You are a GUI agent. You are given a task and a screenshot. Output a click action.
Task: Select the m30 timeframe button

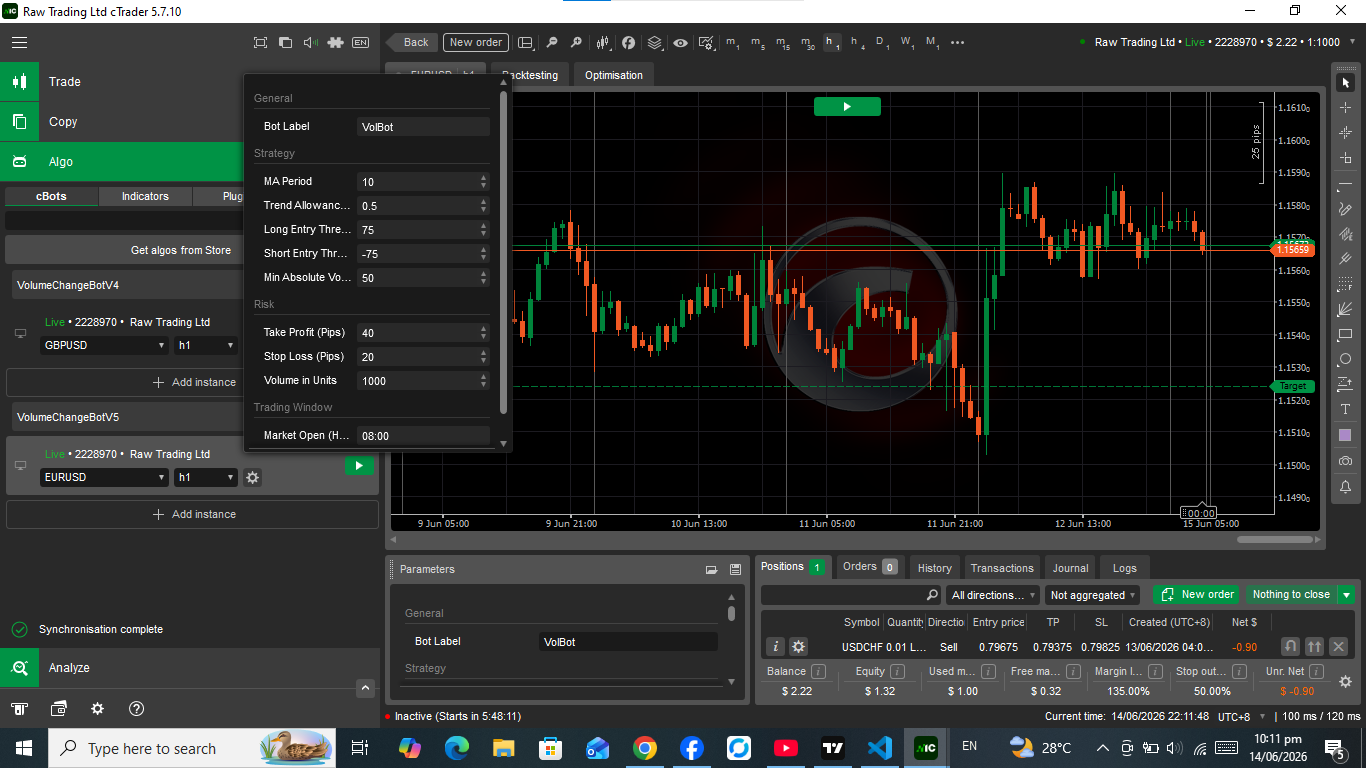(x=807, y=42)
